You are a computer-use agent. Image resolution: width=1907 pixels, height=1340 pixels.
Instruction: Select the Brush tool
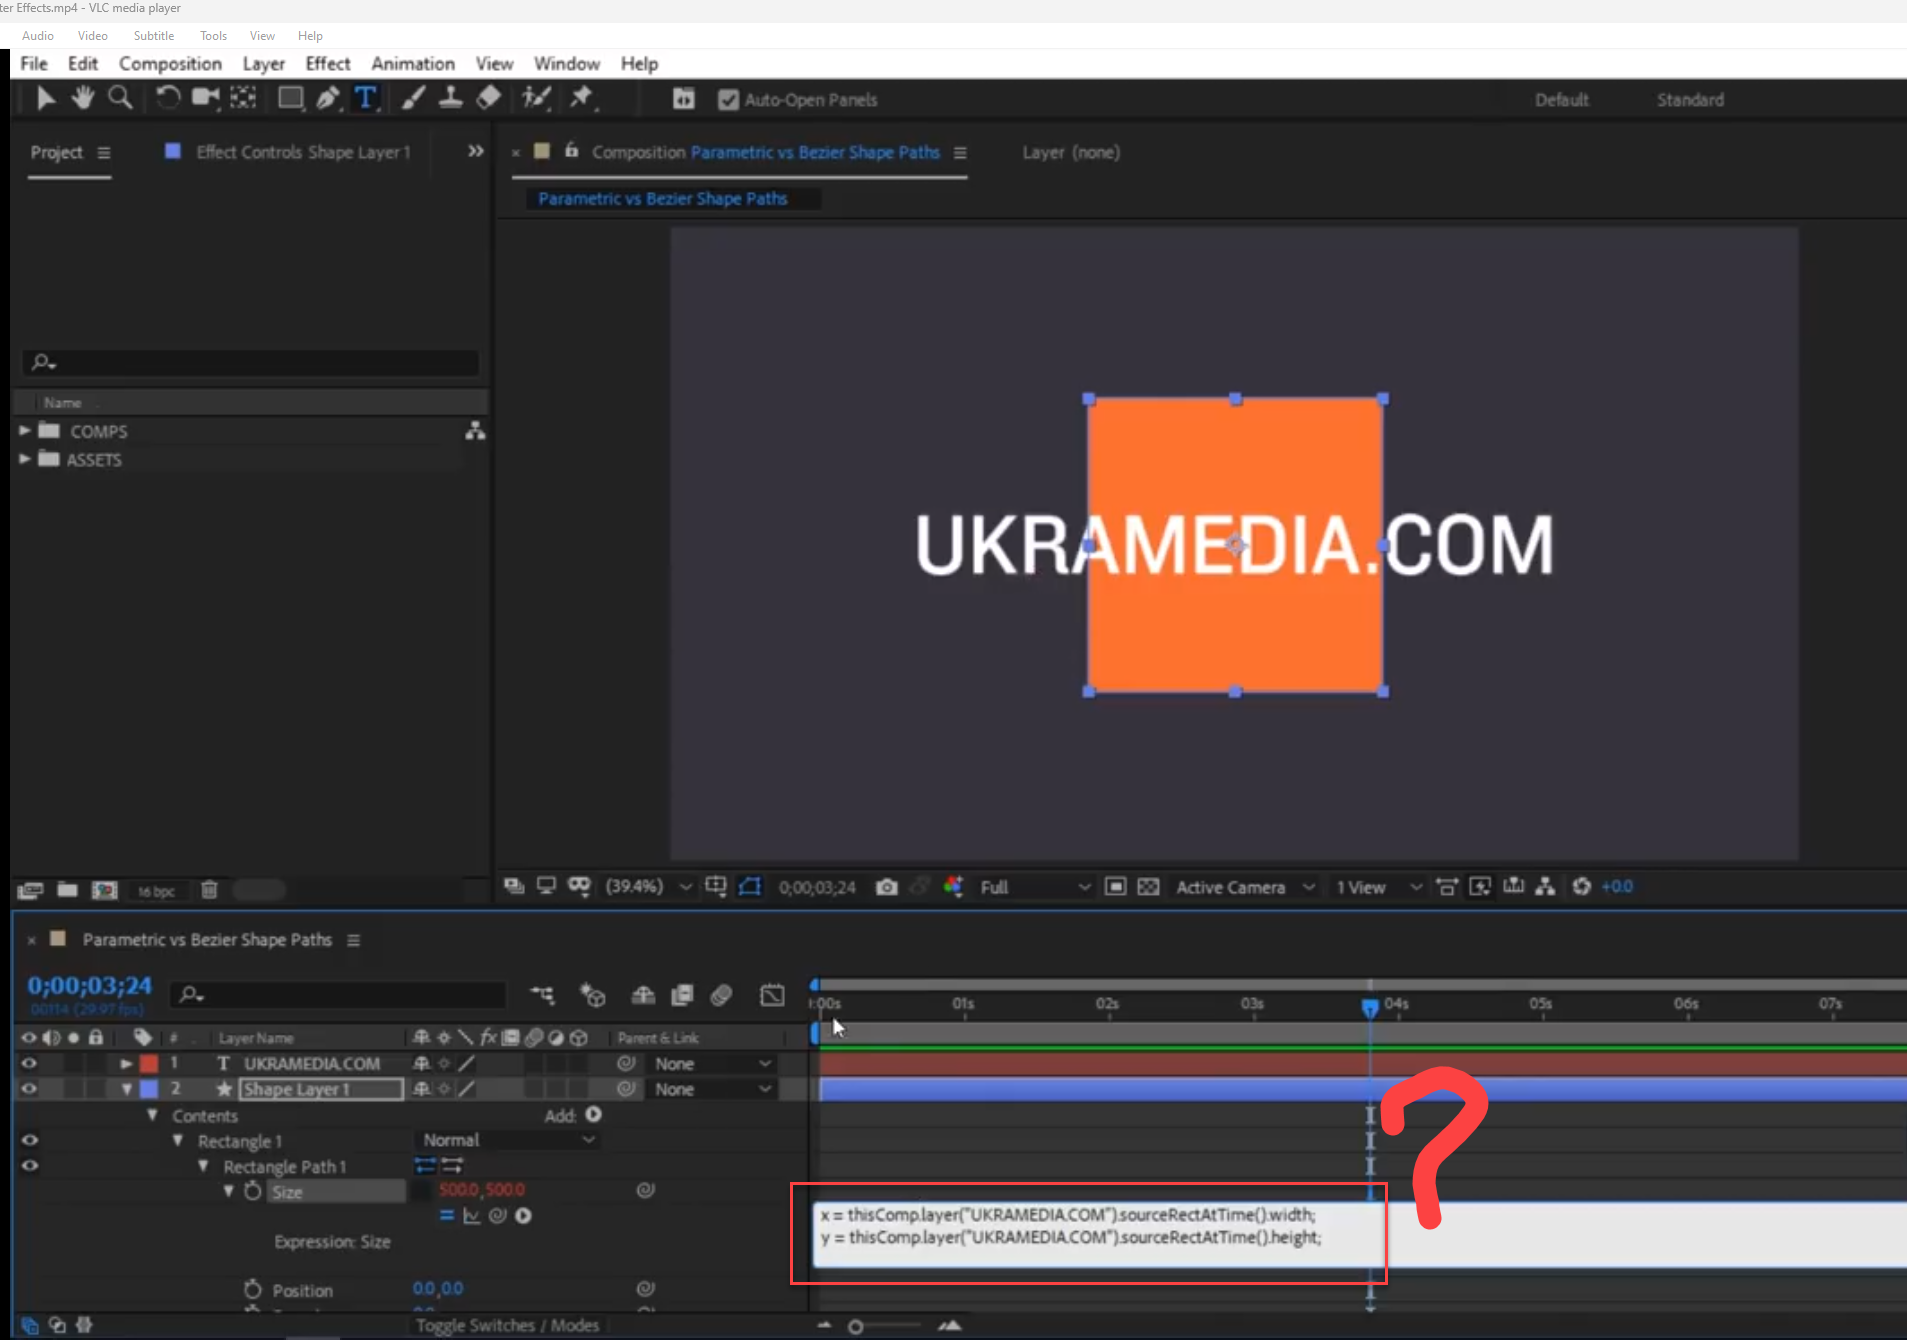pyautogui.click(x=413, y=98)
